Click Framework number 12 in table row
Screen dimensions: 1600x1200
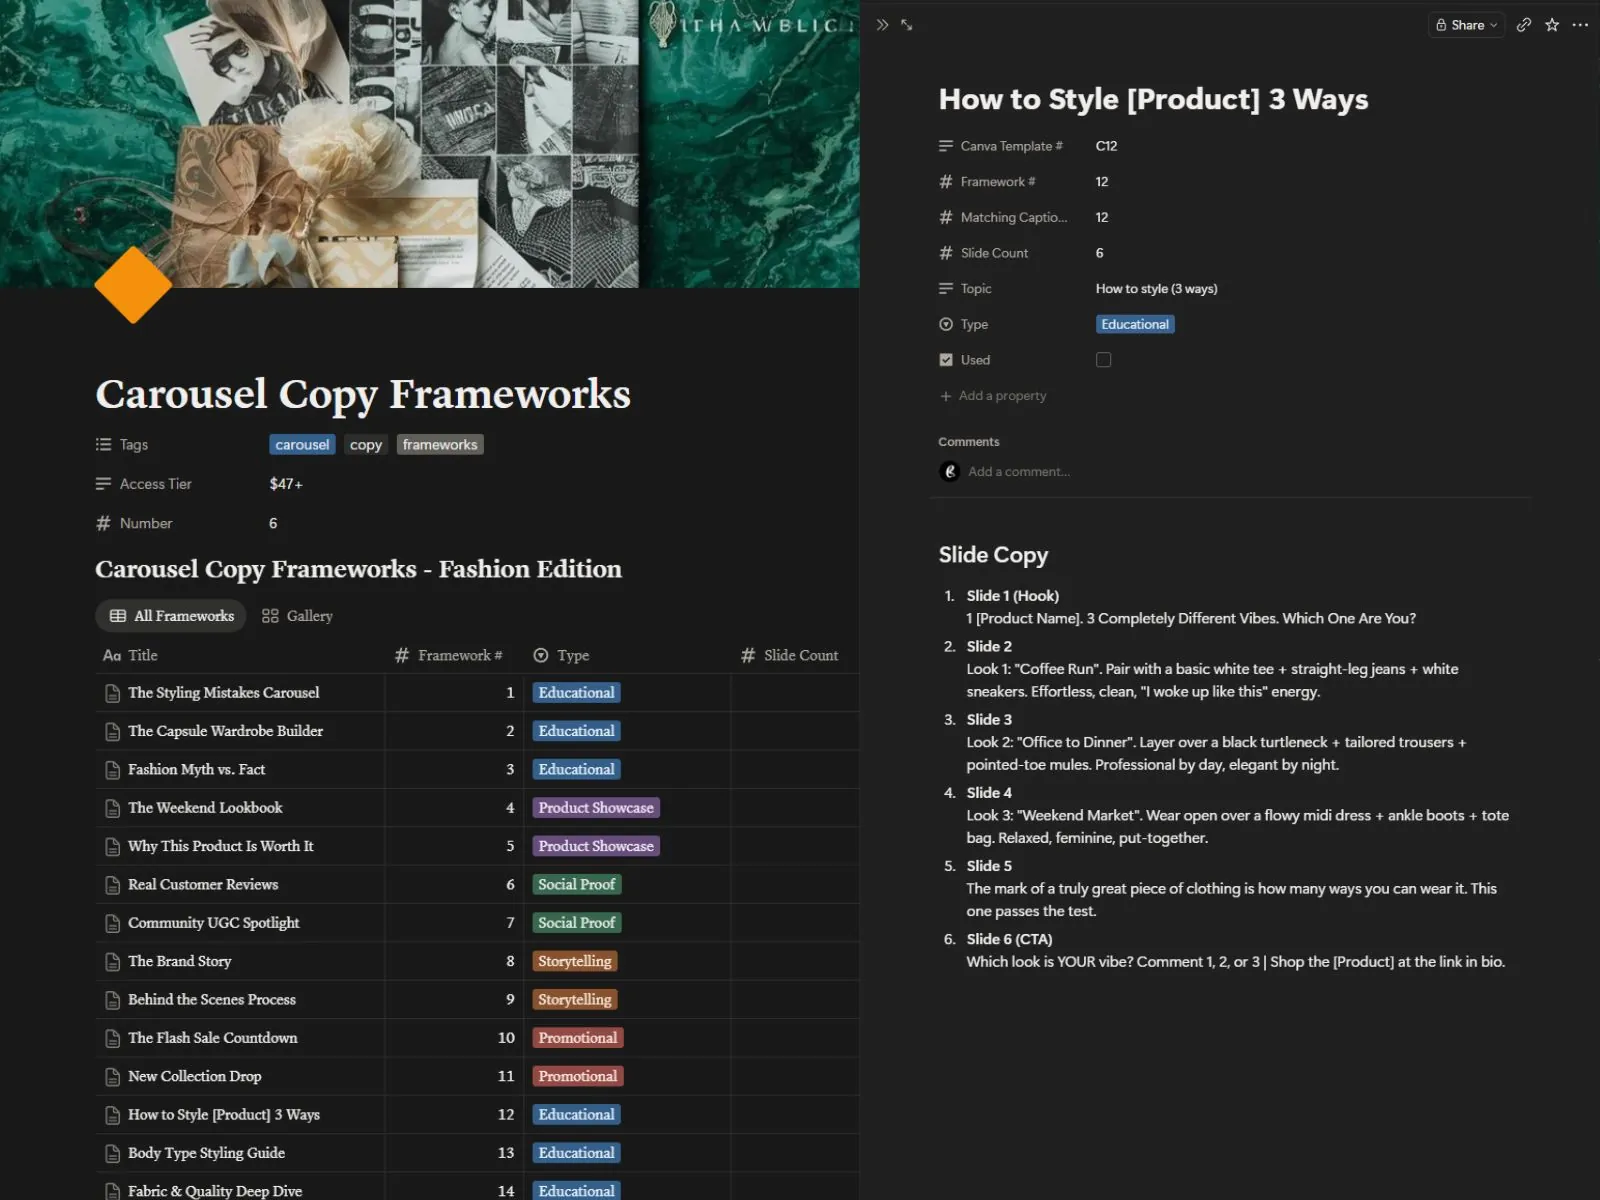coord(506,1115)
